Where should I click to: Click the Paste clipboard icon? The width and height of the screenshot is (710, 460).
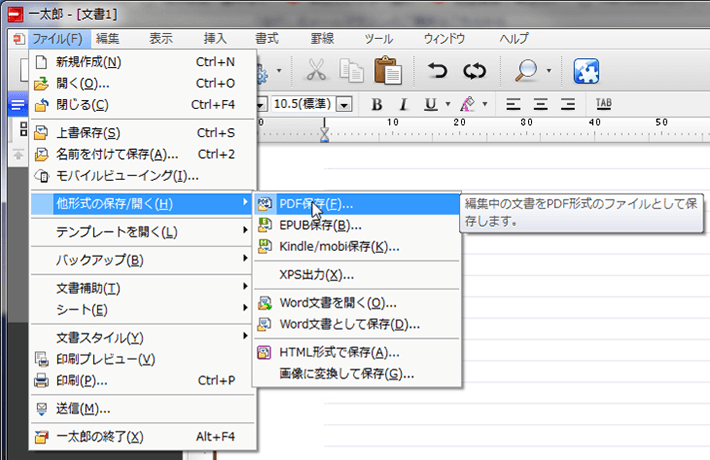pyautogui.click(x=387, y=71)
